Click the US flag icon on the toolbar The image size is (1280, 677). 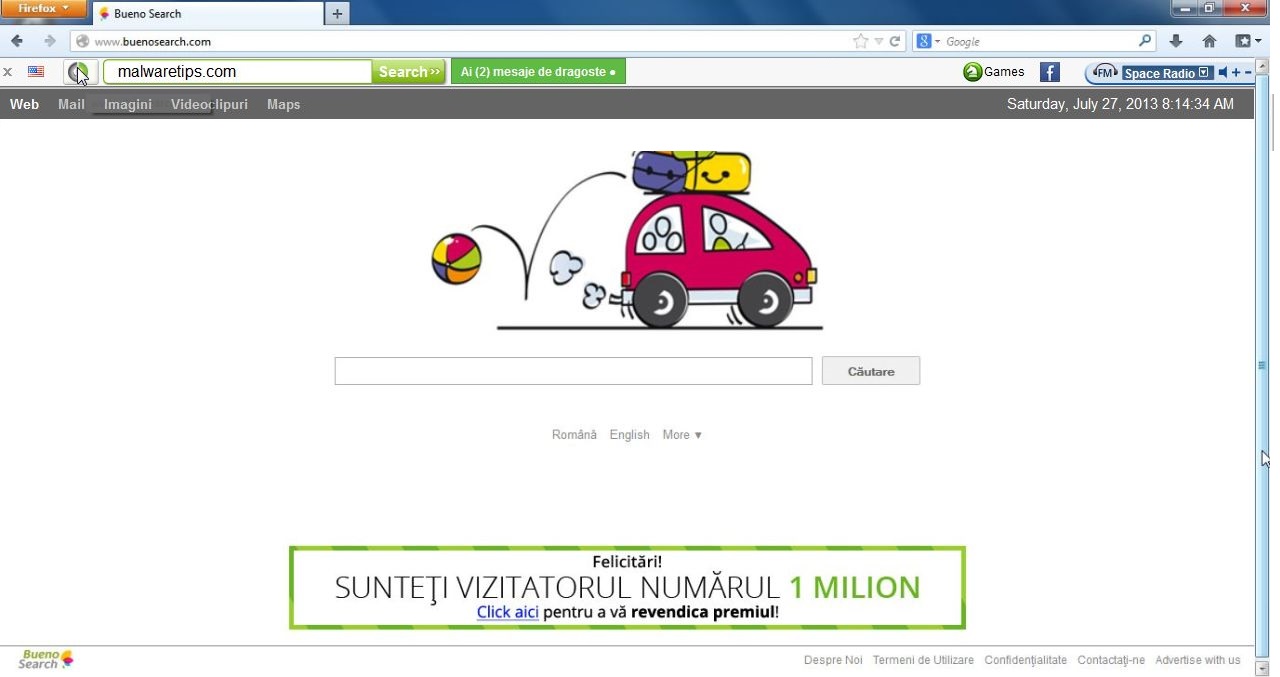36,72
